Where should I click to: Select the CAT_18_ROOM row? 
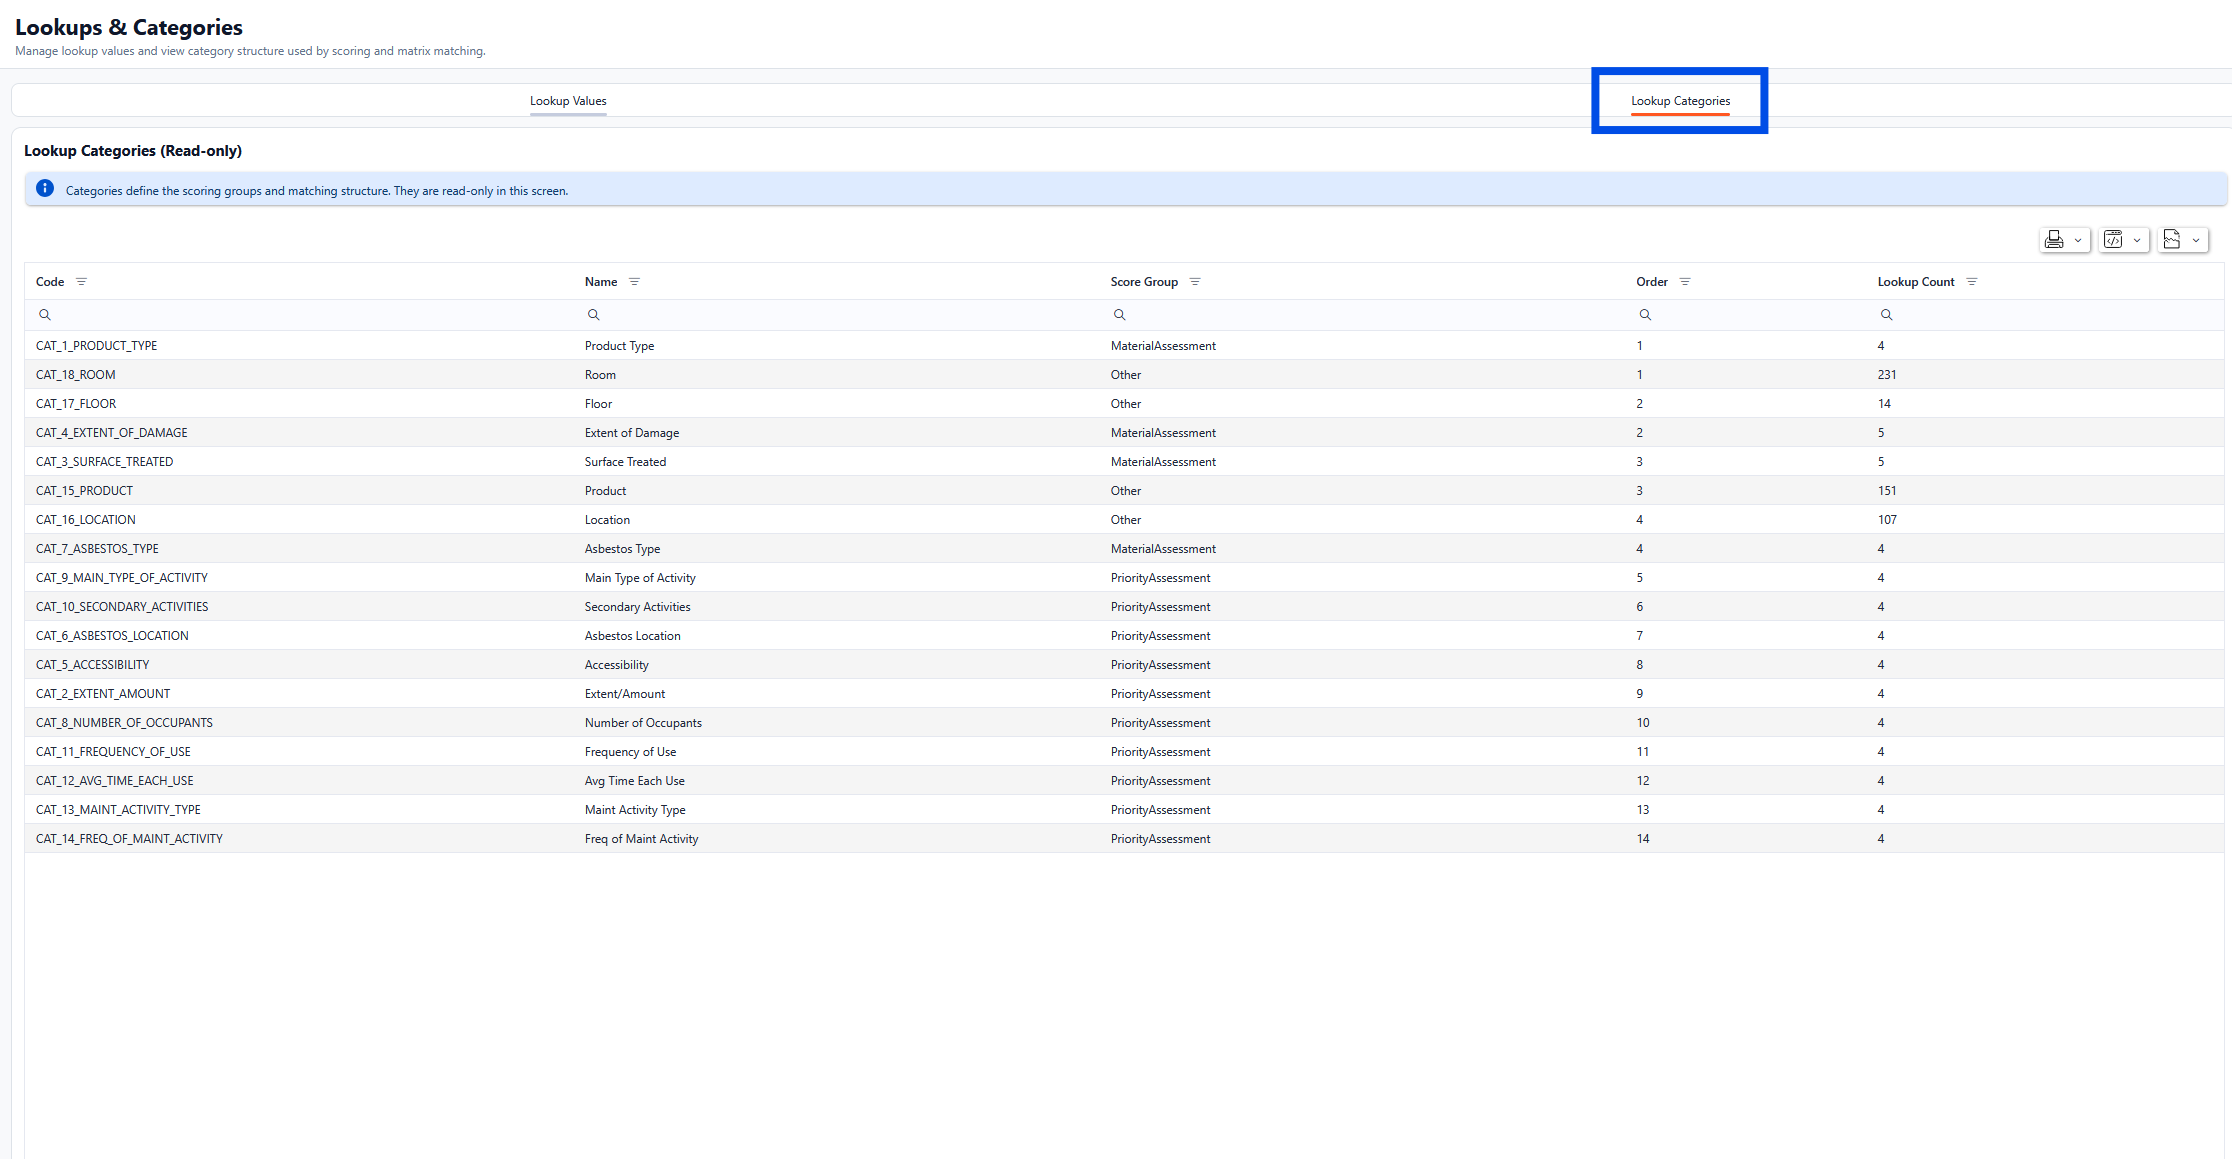[76, 375]
